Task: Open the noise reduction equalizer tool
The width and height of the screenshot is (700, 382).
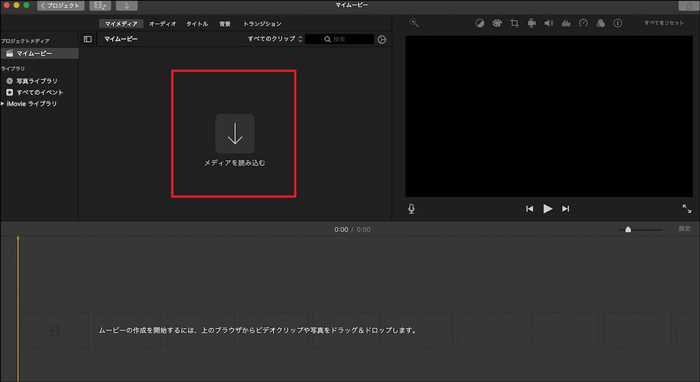Action: tap(566, 23)
